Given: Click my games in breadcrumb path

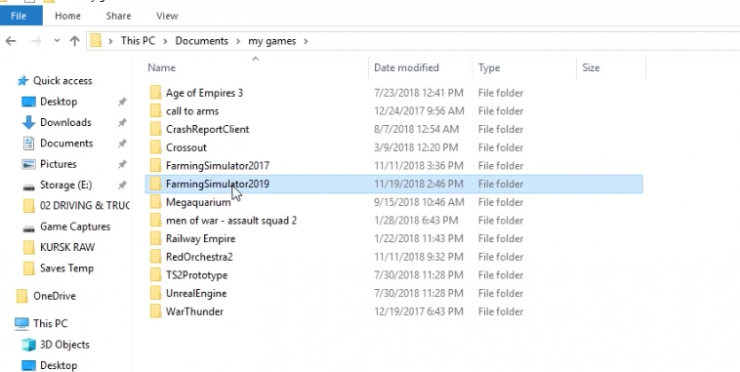Looking at the screenshot, I should (272, 41).
